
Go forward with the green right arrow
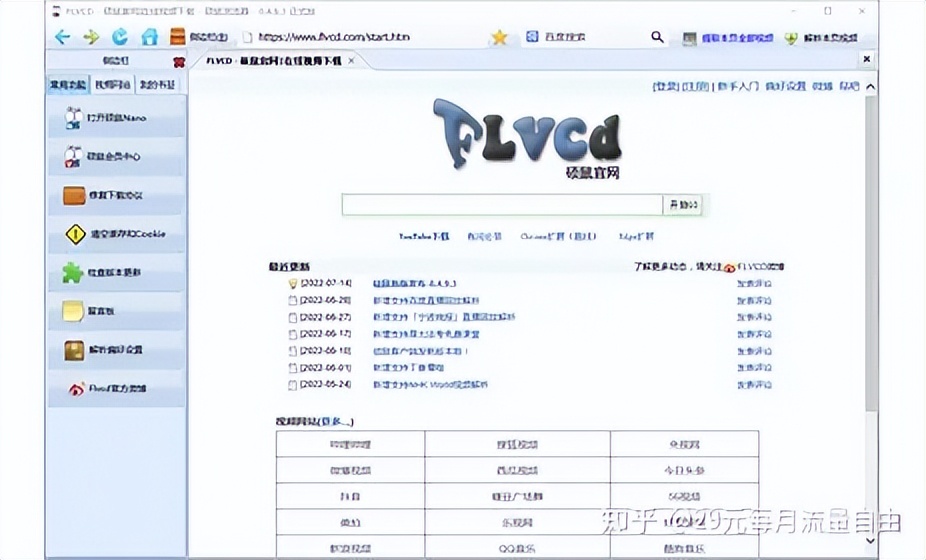91,37
